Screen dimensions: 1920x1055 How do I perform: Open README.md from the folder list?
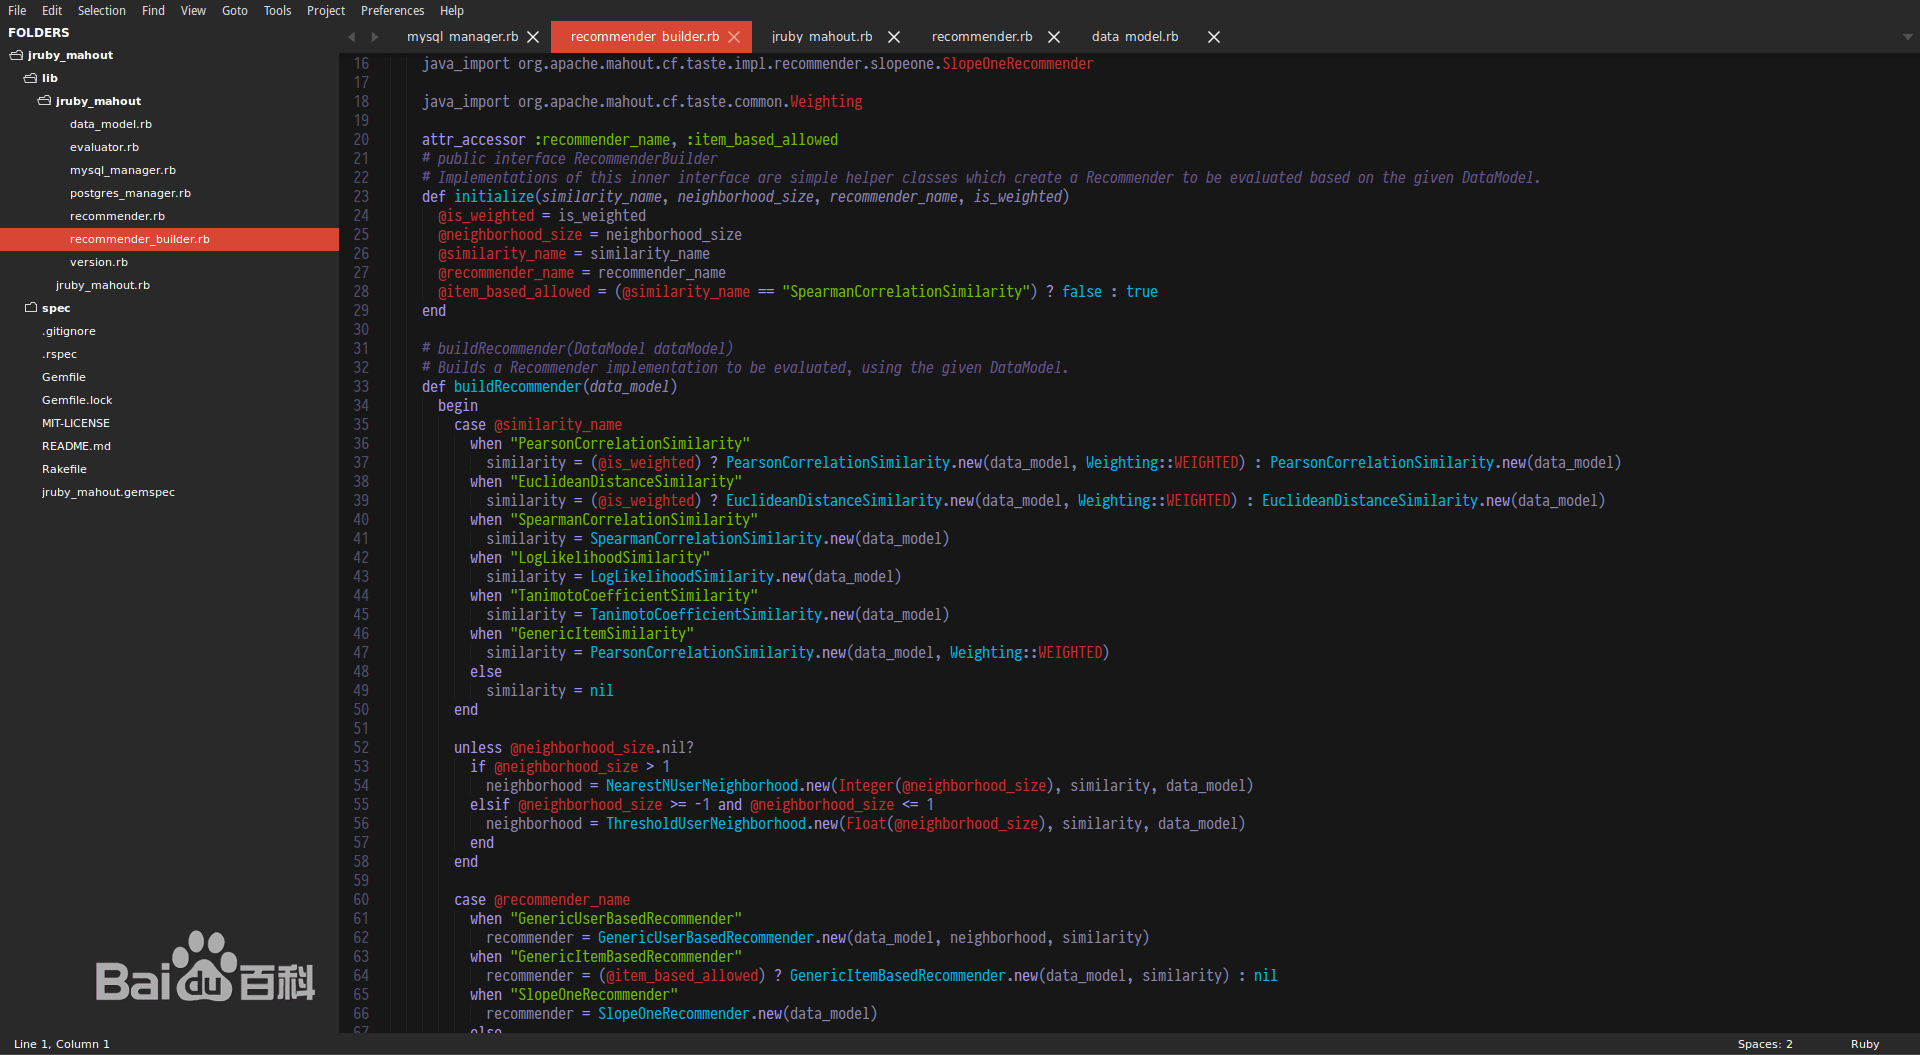pos(76,446)
